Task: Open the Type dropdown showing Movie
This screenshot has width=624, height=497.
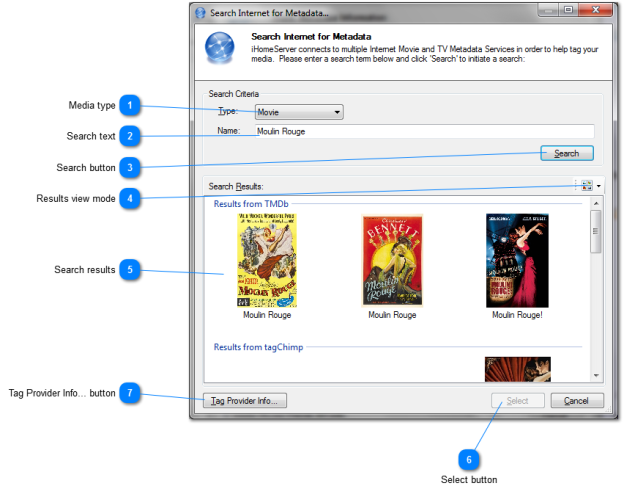Action: point(299,112)
